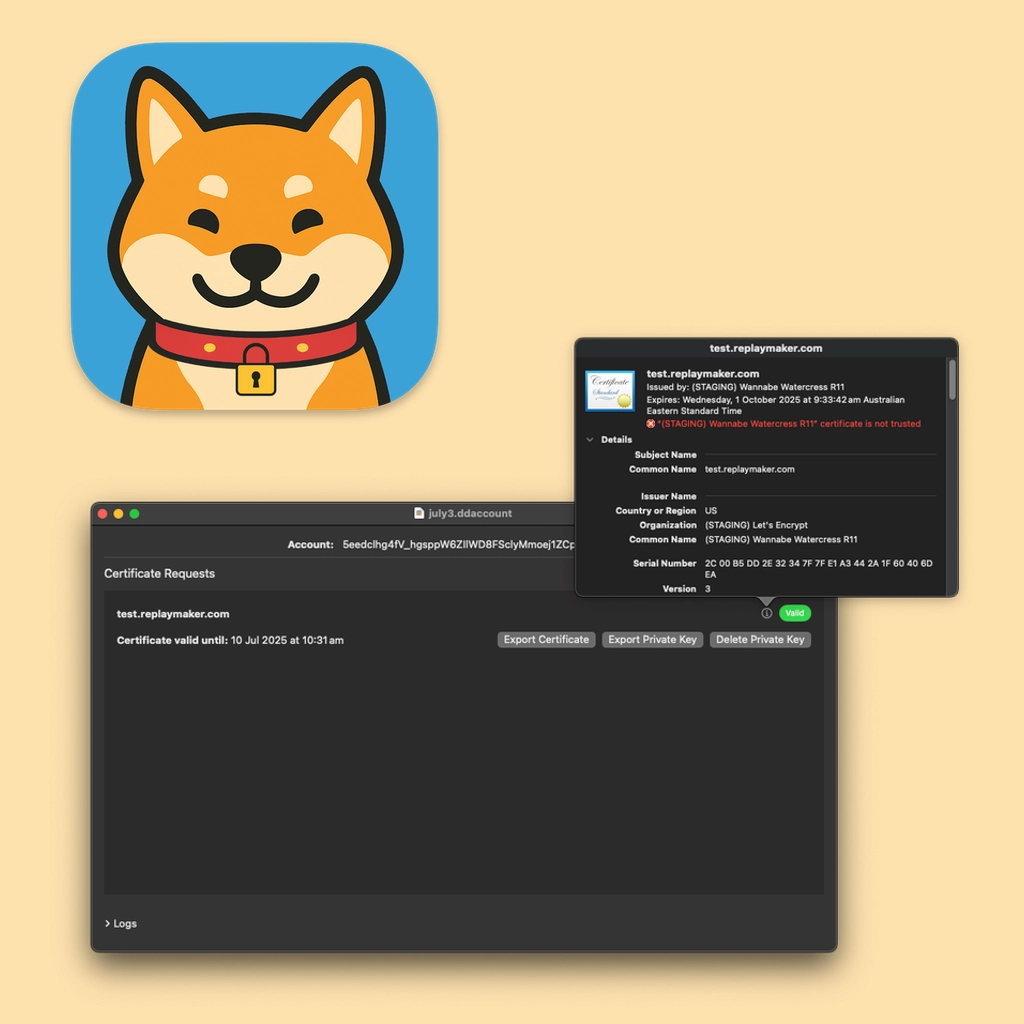Click the Export Certificate button

point(546,639)
